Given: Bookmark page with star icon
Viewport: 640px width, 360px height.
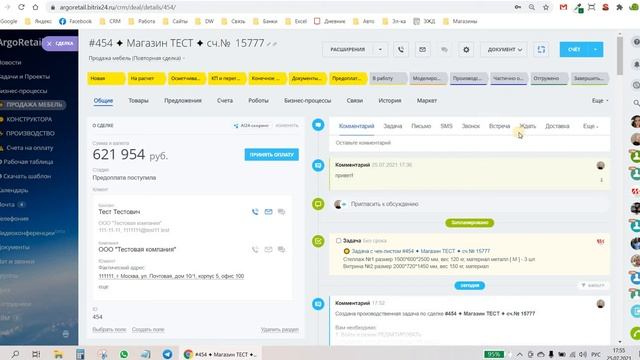Looking at the screenshot, I should click(546, 7).
